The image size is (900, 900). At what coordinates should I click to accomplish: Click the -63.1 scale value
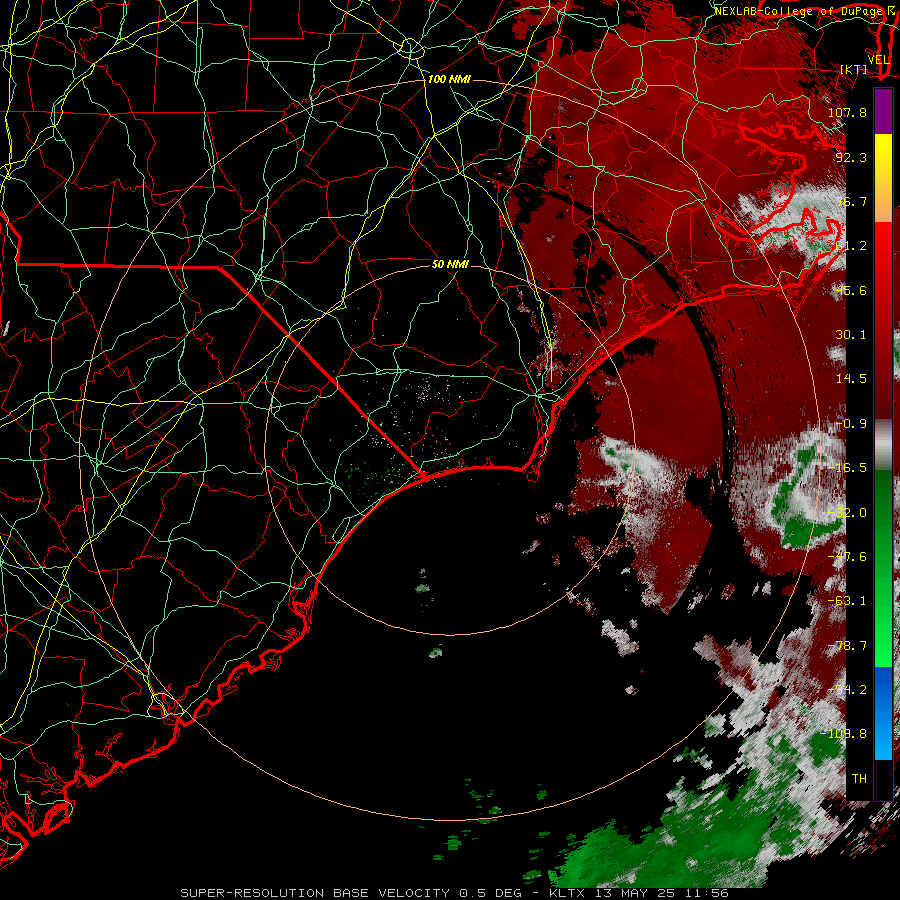(847, 601)
